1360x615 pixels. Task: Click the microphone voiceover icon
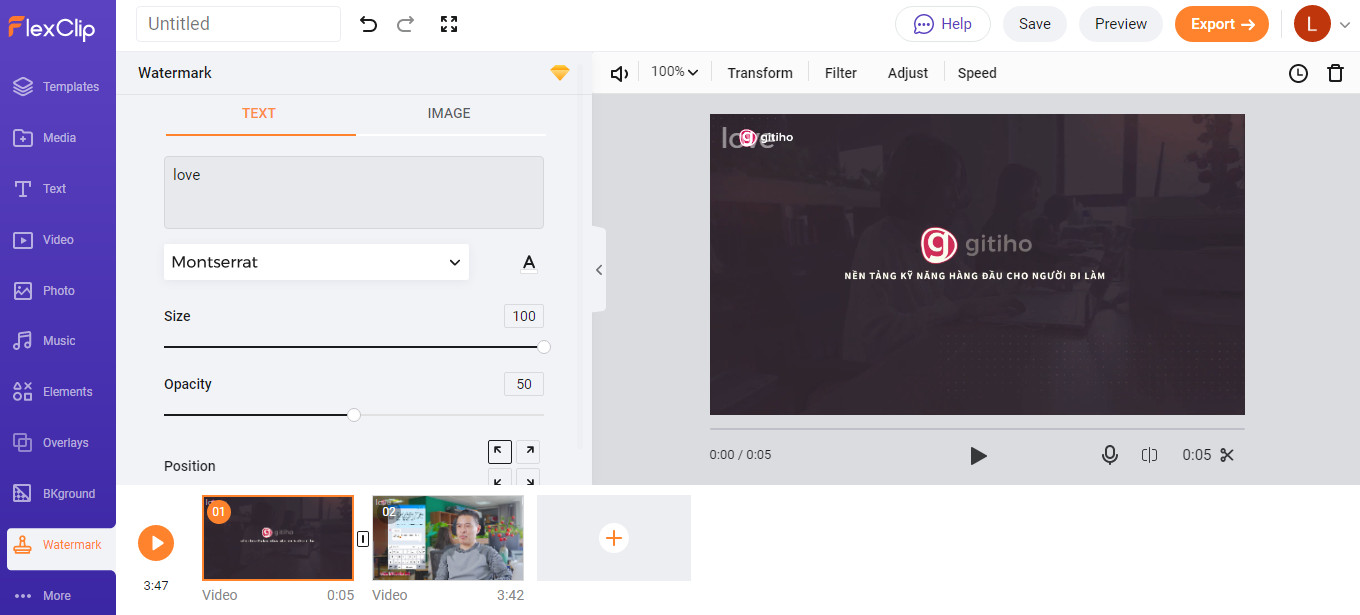pyautogui.click(x=1109, y=455)
